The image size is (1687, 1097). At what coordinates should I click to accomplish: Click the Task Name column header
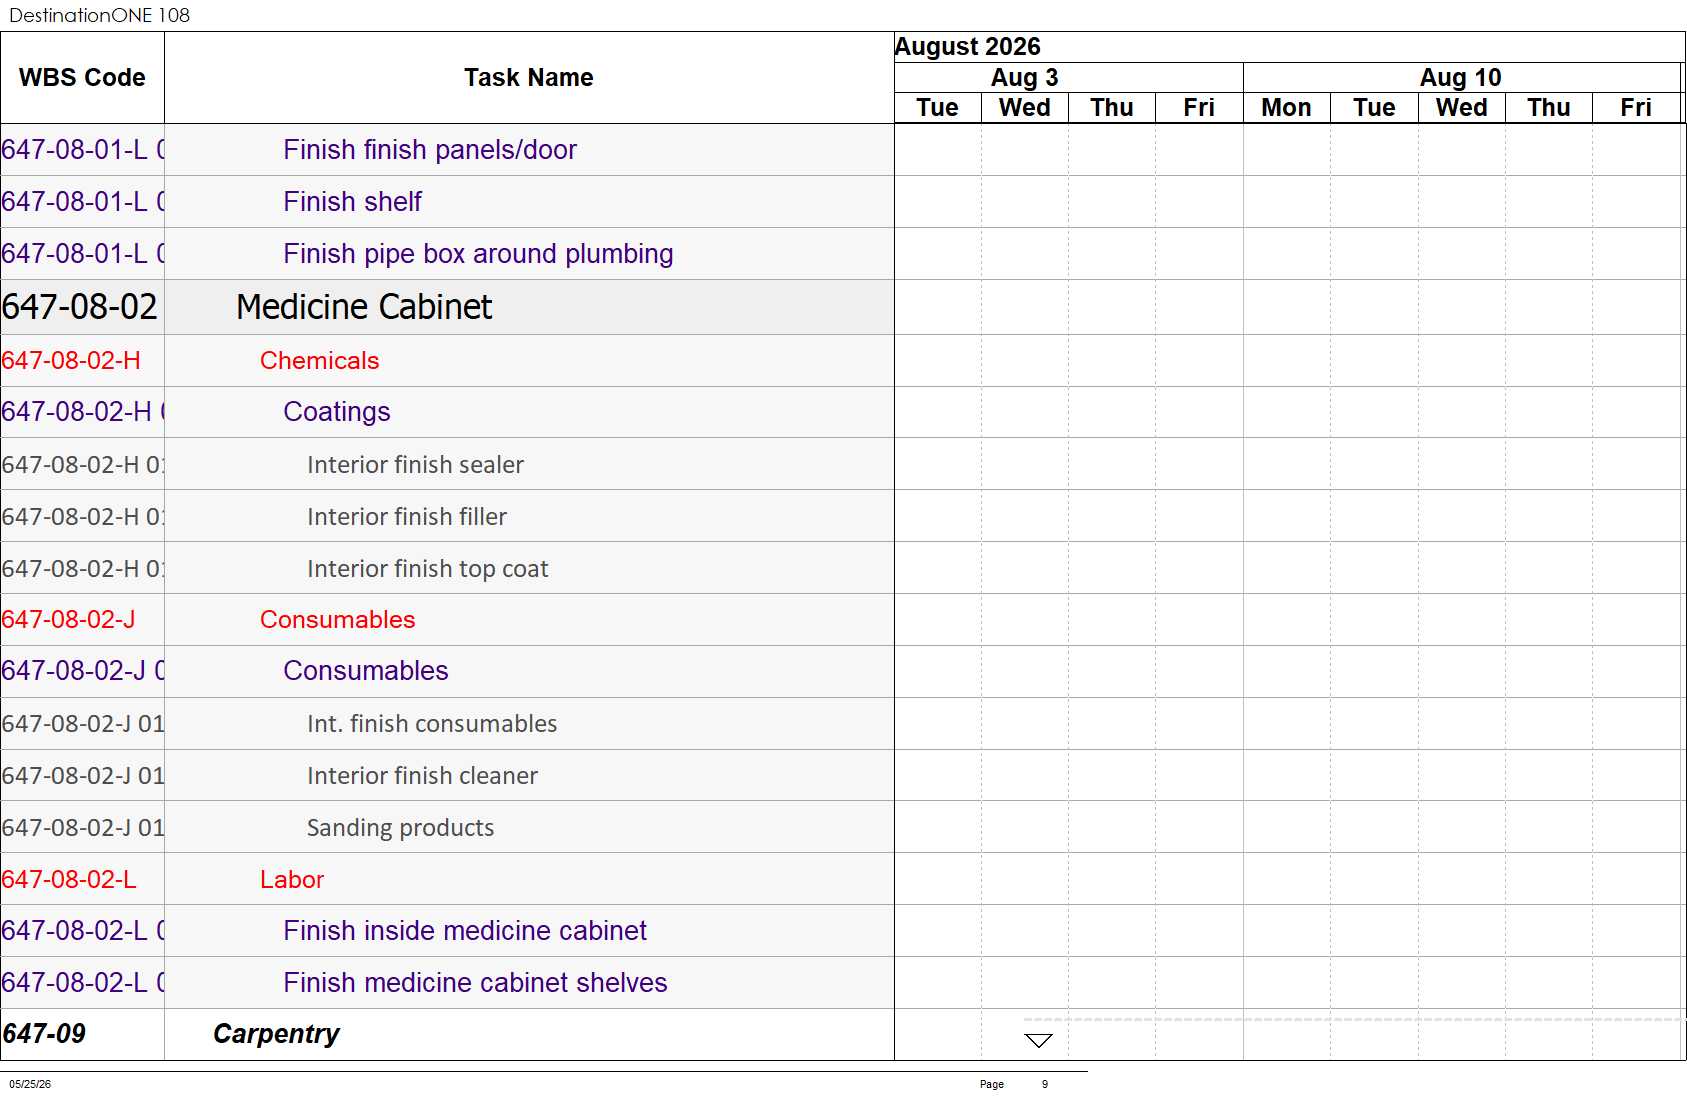click(529, 78)
